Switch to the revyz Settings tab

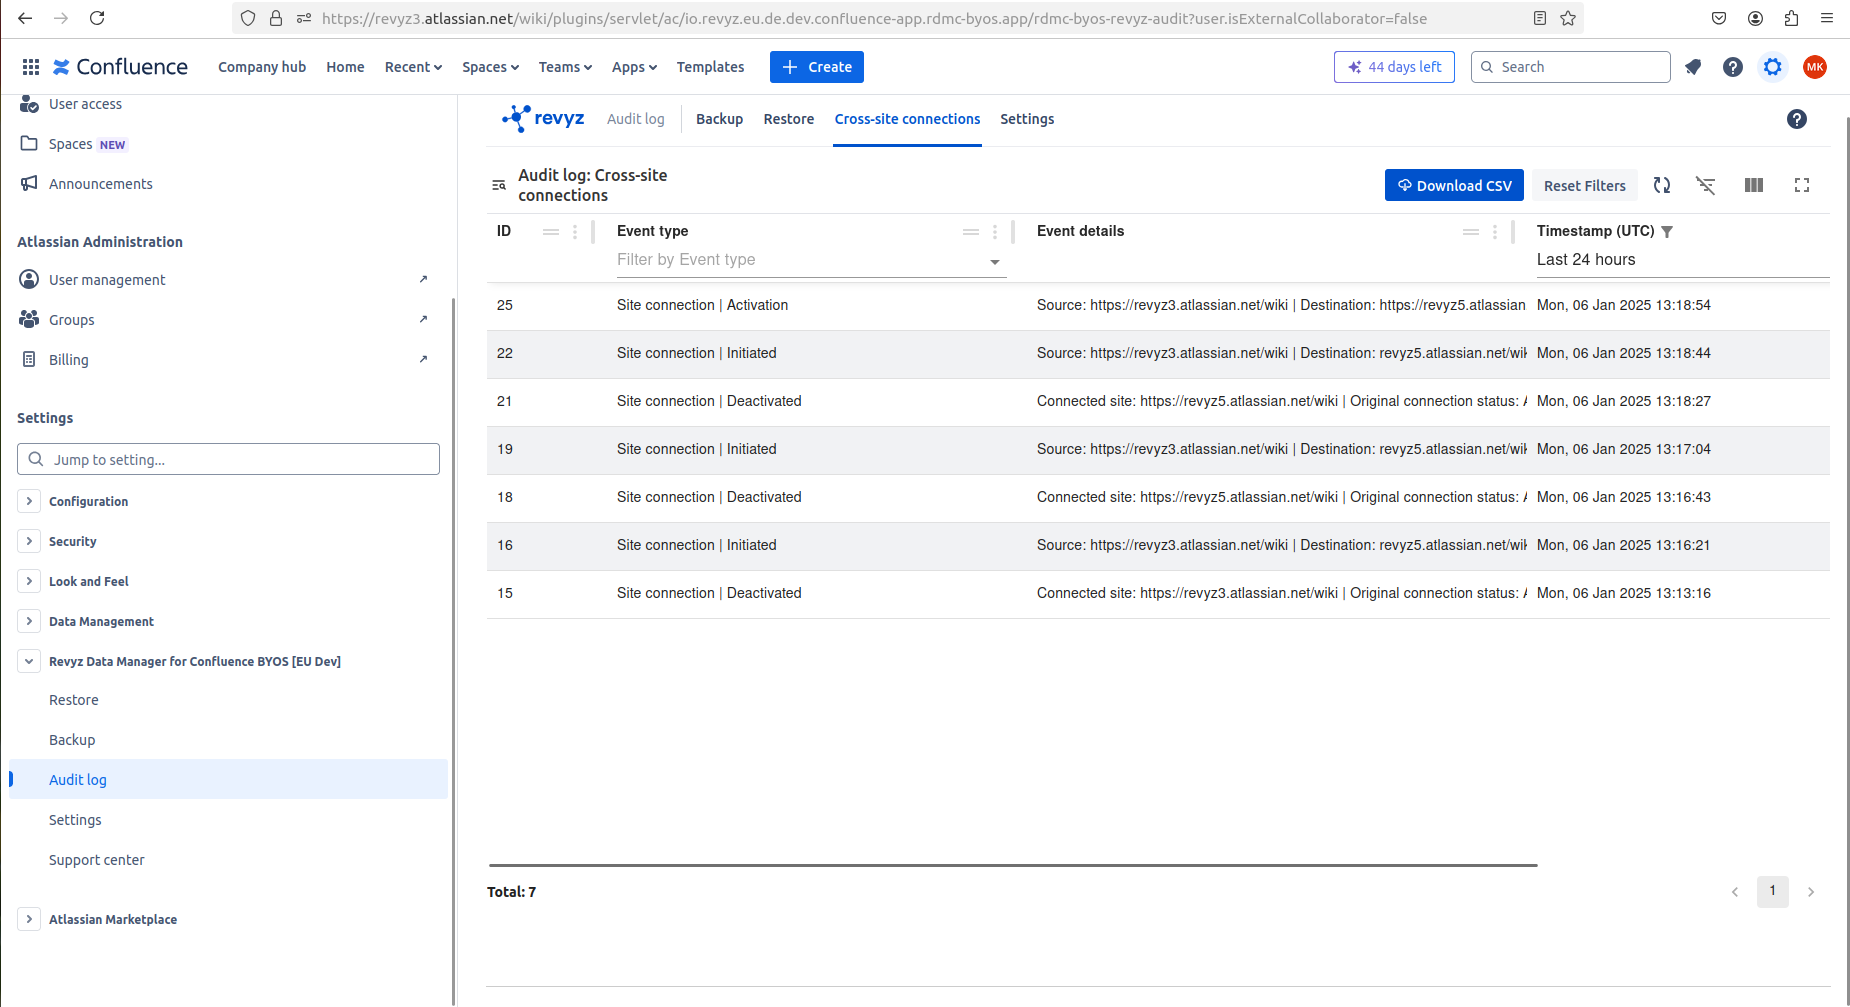(1027, 119)
